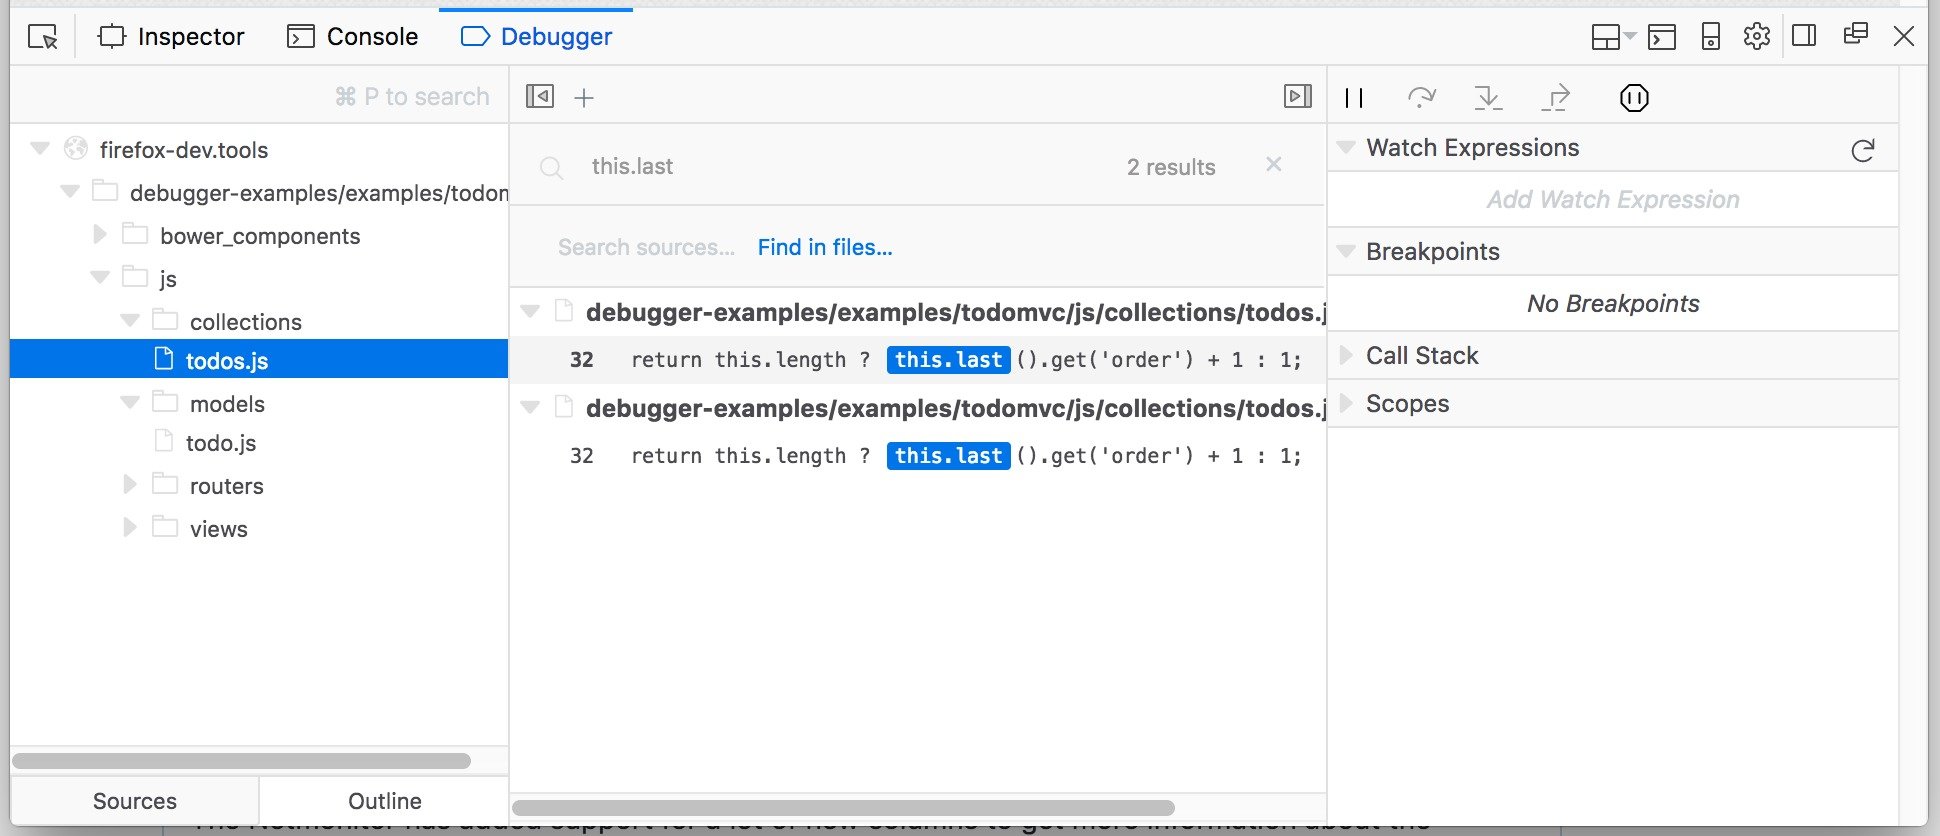Screen dimensions: 1940x836
Task: Open the Outline tab
Action: (384, 801)
